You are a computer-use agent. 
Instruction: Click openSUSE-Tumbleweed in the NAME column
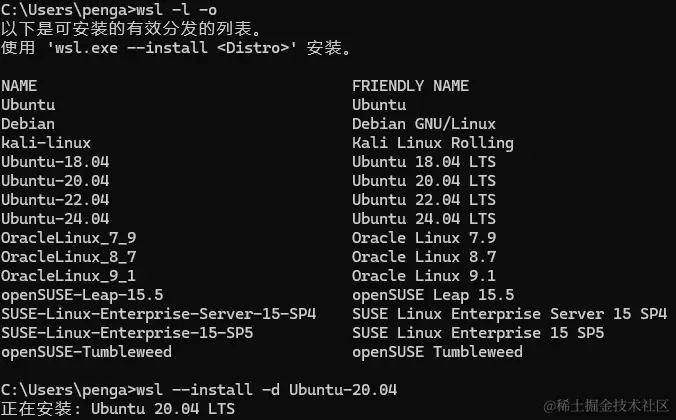(86, 352)
